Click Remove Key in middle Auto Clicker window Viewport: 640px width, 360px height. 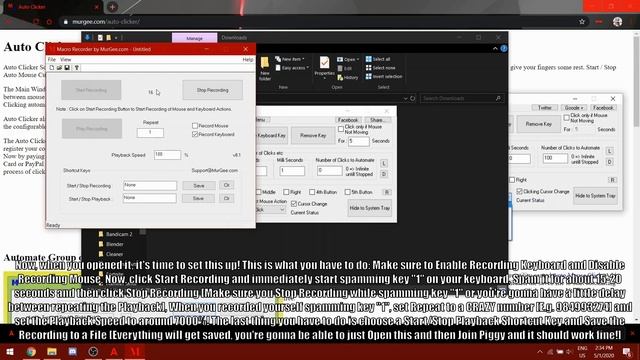tap(313, 136)
